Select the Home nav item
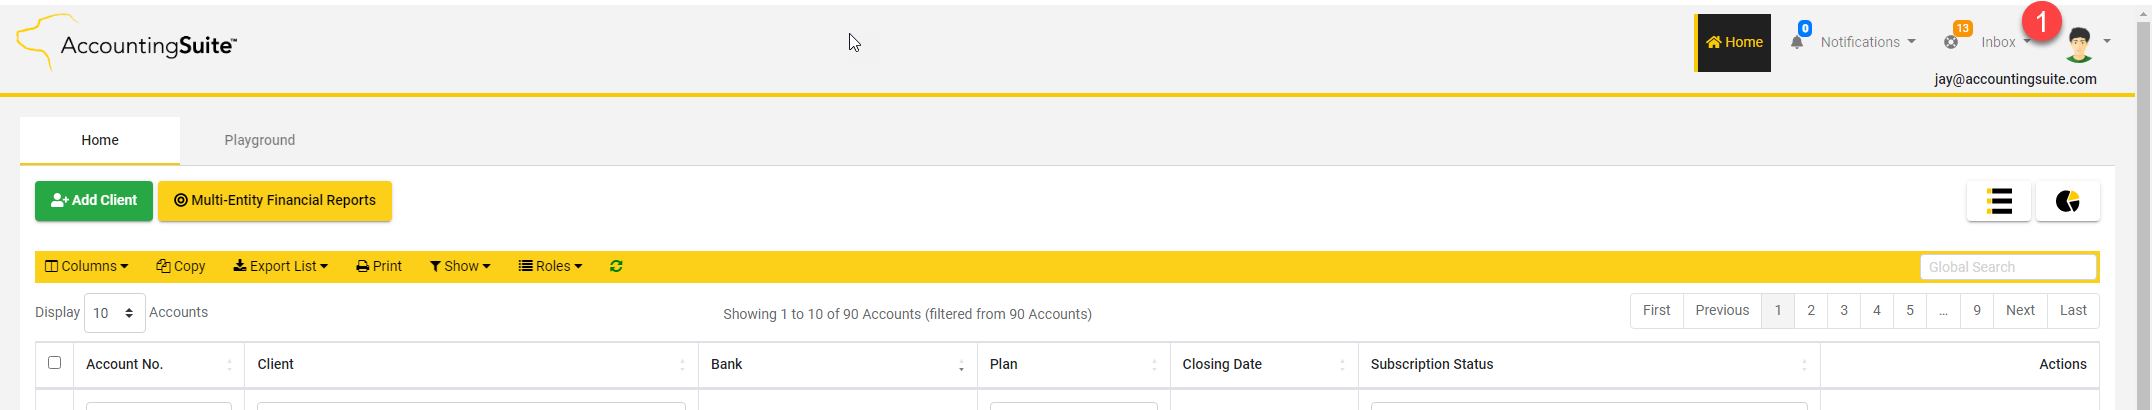Viewport: 2152px width, 410px height. click(x=1734, y=42)
